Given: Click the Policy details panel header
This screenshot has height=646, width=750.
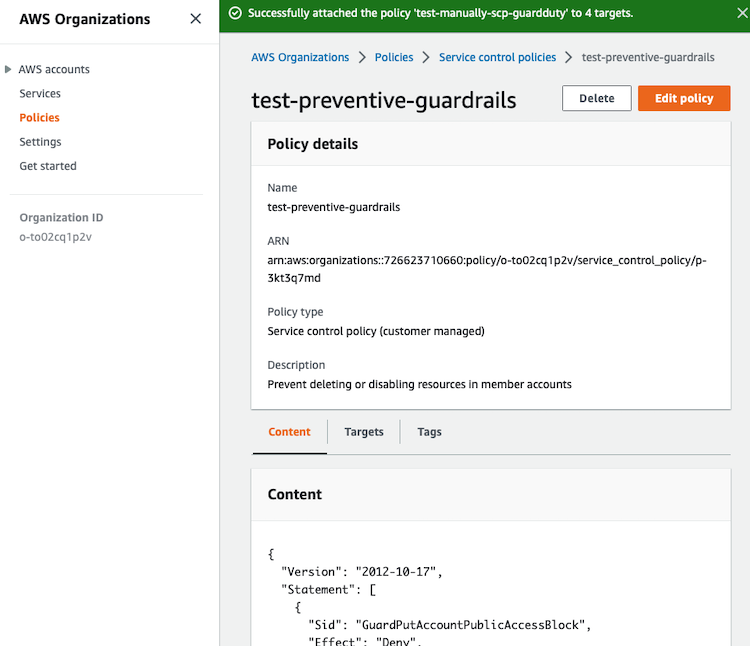Looking at the screenshot, I should (x=491, y=144).
